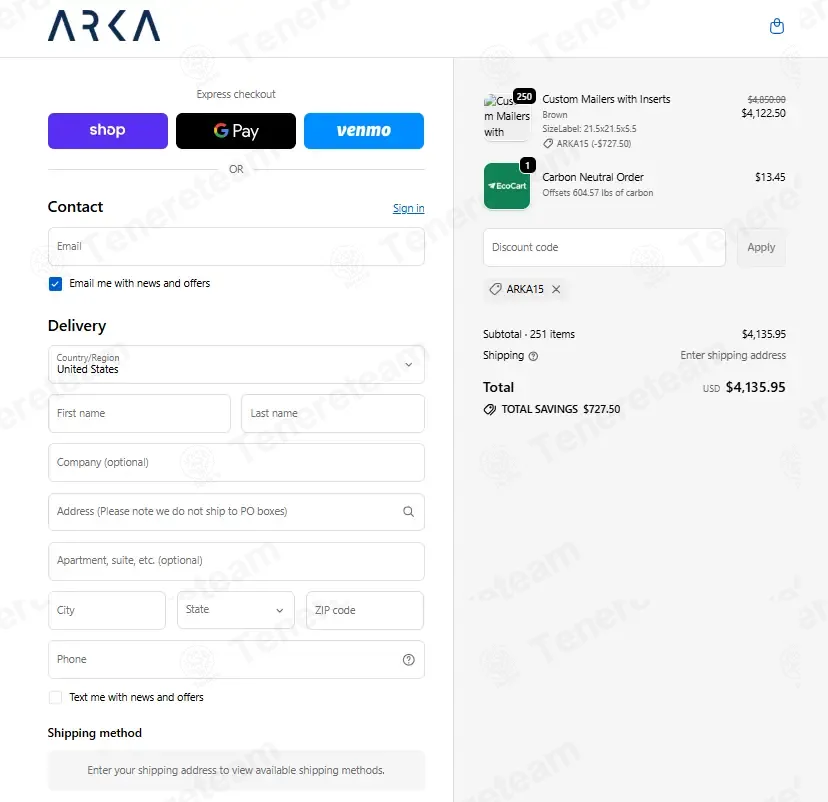828x802 pixels.
Task: Click the 250 quantity badge
Action: (x=524, y=96)
